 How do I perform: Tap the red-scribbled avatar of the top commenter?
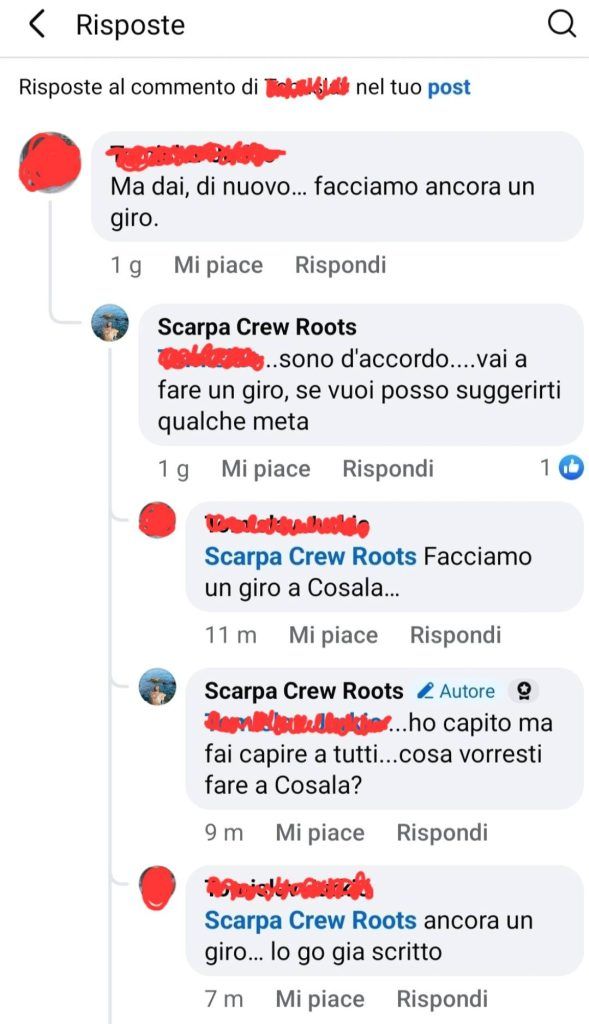pos(50,163)
